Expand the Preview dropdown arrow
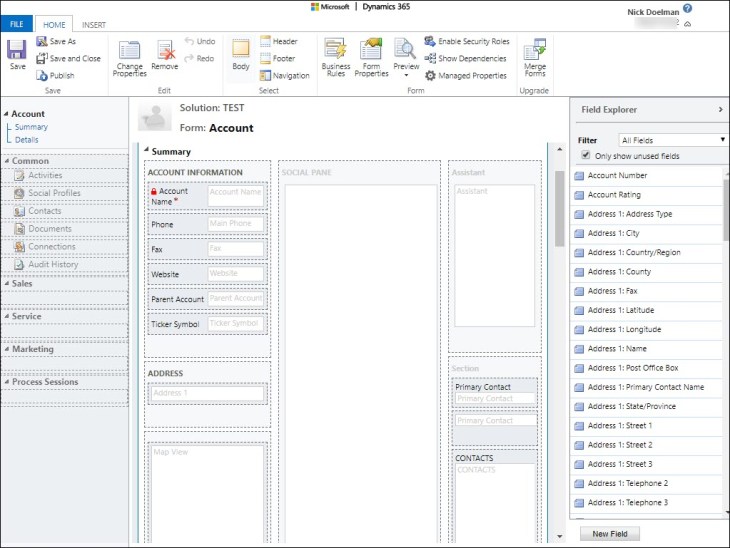This screenshot has width=730, height=548. (406, 75)
